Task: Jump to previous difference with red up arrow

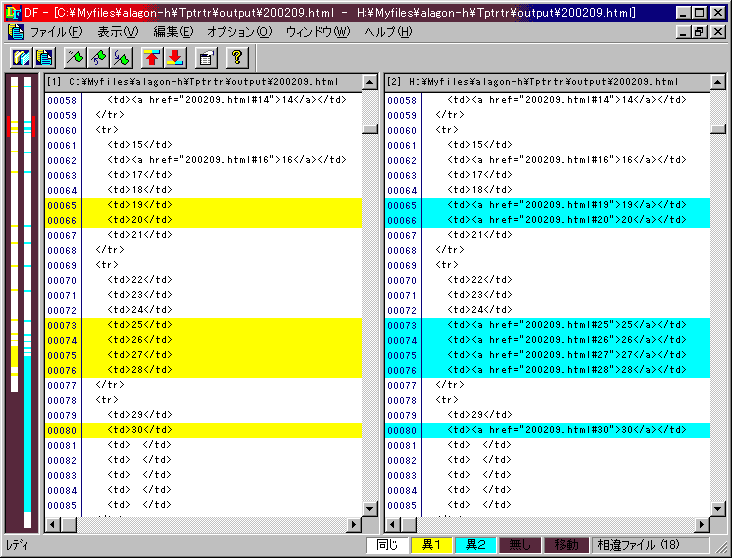Action: (152, 58)
